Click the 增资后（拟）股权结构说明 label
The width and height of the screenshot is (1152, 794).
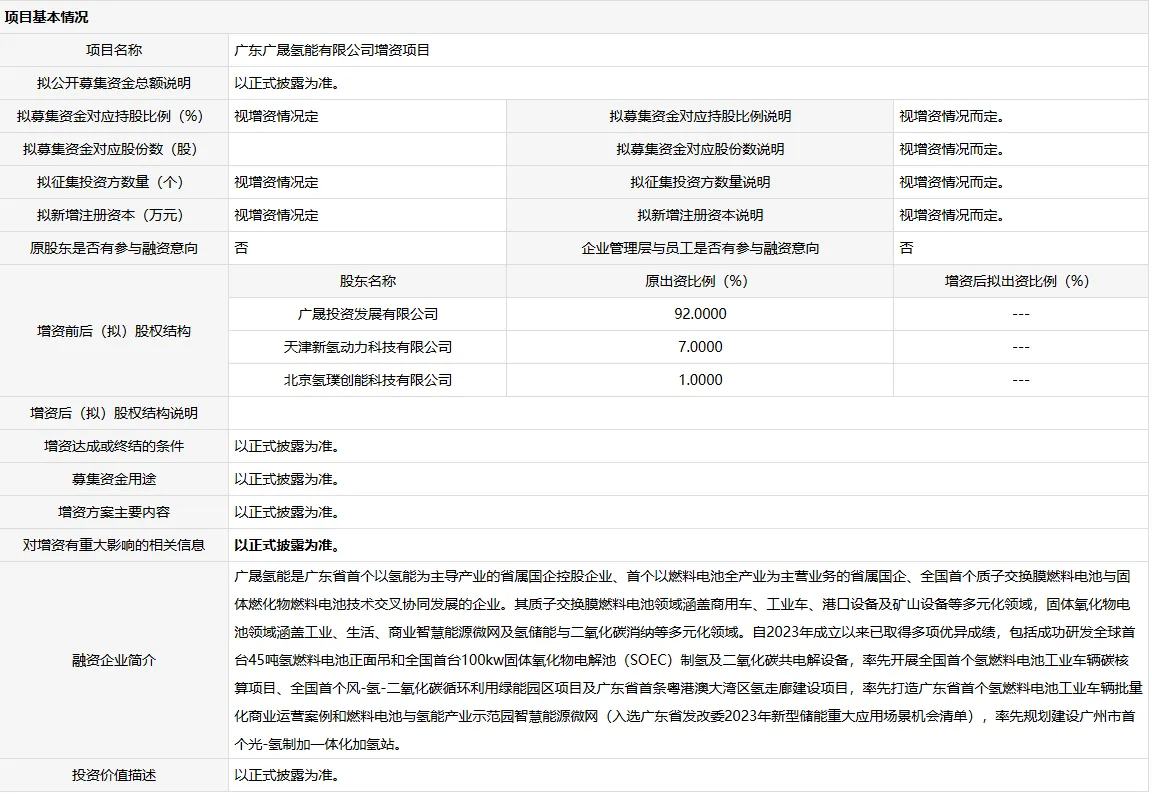[x=114, y=414]
